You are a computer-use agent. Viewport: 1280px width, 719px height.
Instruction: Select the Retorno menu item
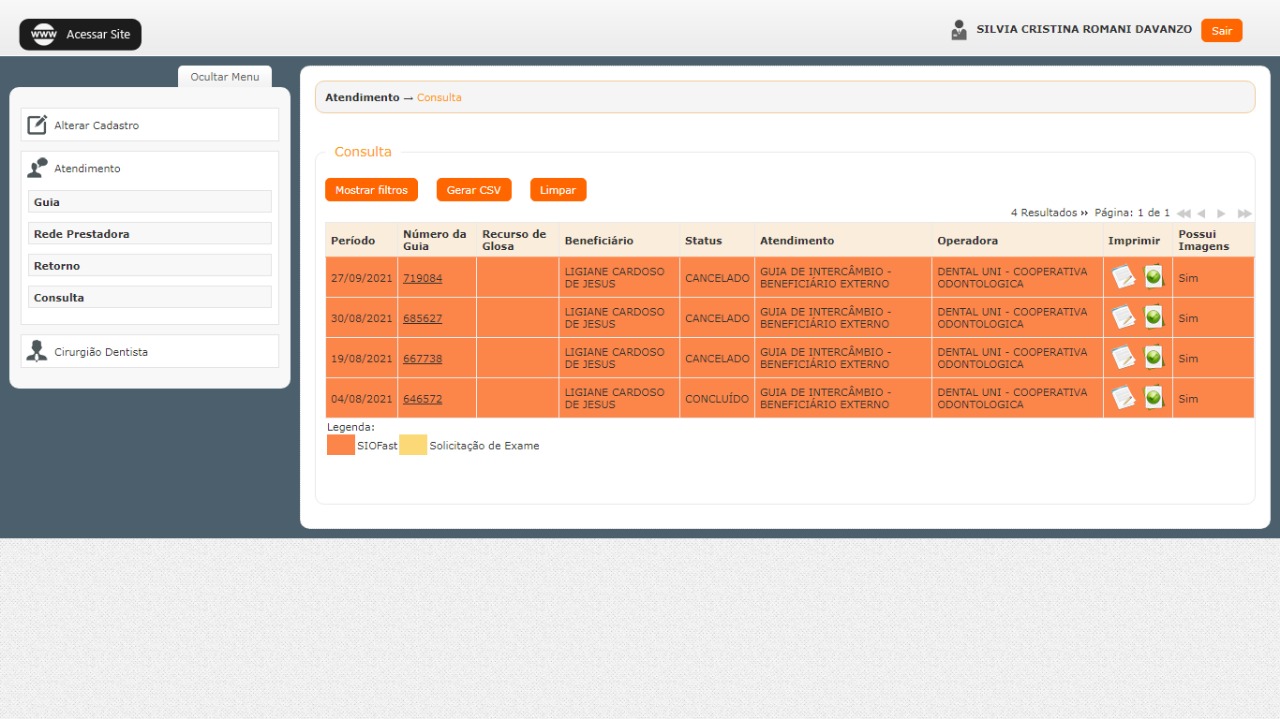(x=150, y=266)
